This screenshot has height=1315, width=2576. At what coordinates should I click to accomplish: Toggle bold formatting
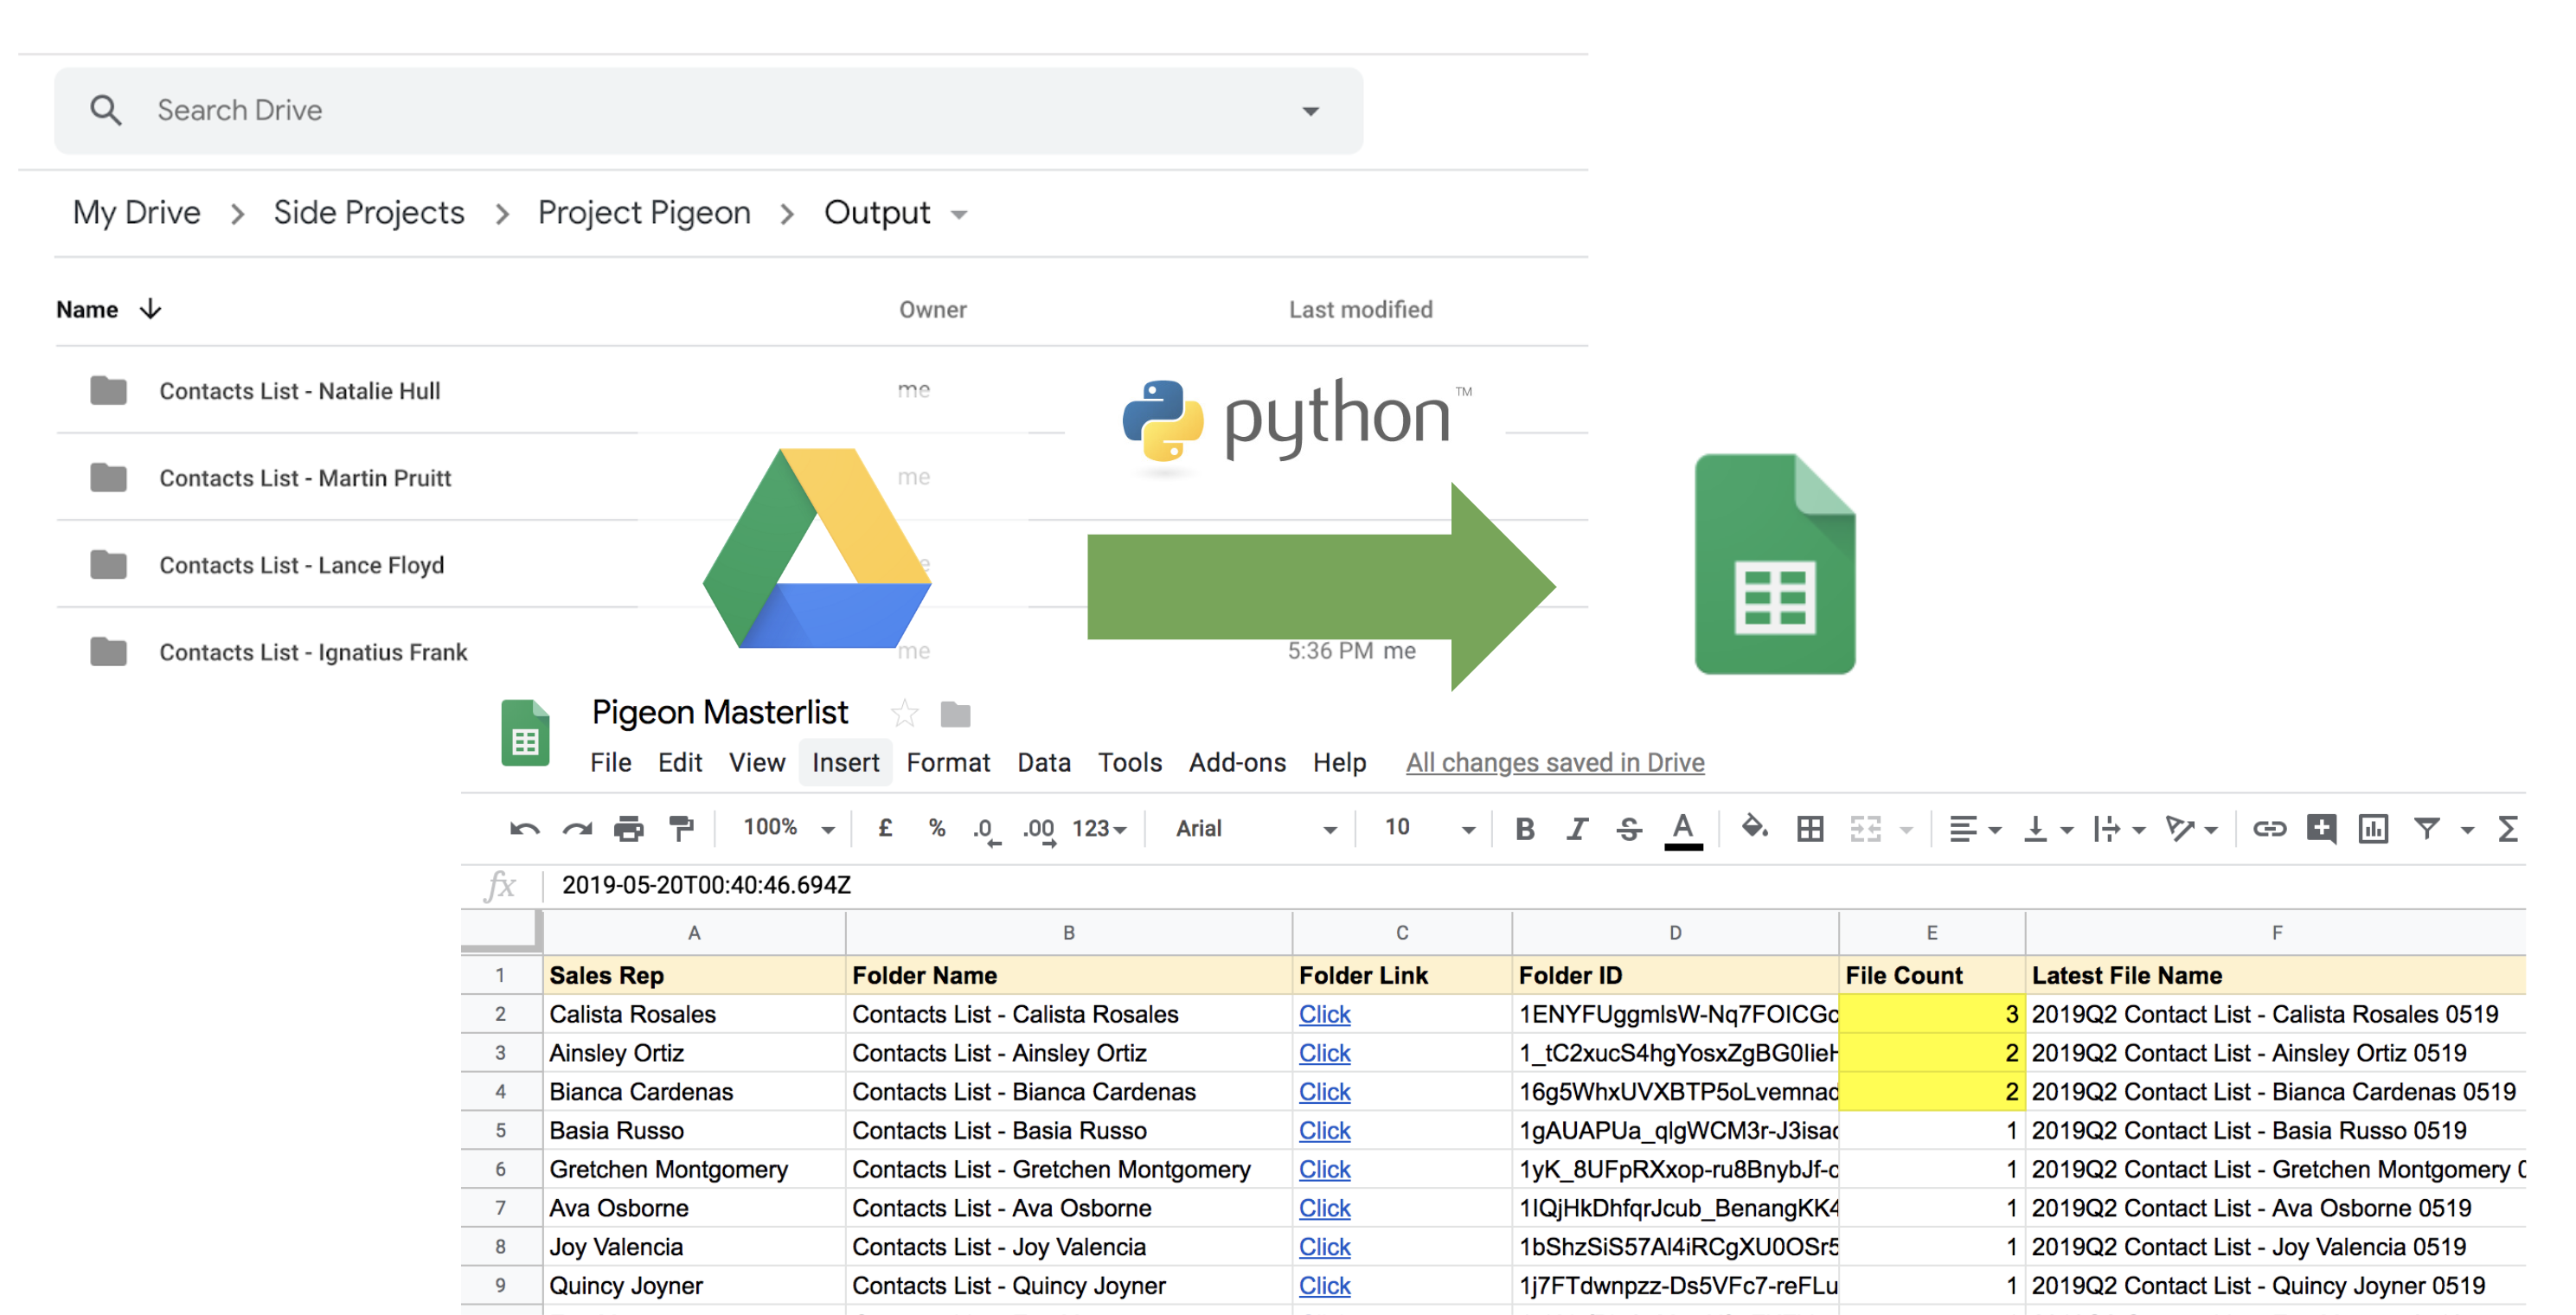1525,828
